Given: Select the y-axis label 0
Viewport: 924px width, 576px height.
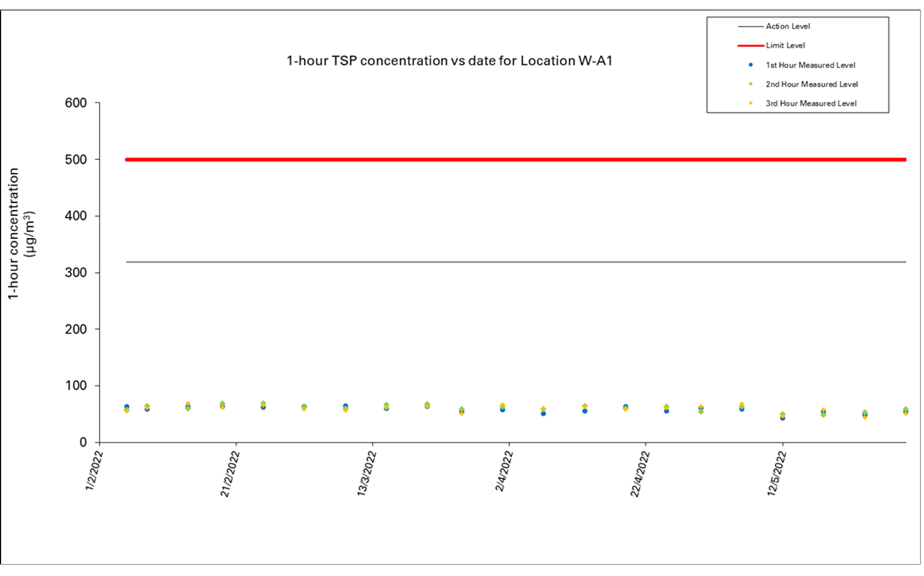Looking at the screenshot, I should tap(83, 442).
